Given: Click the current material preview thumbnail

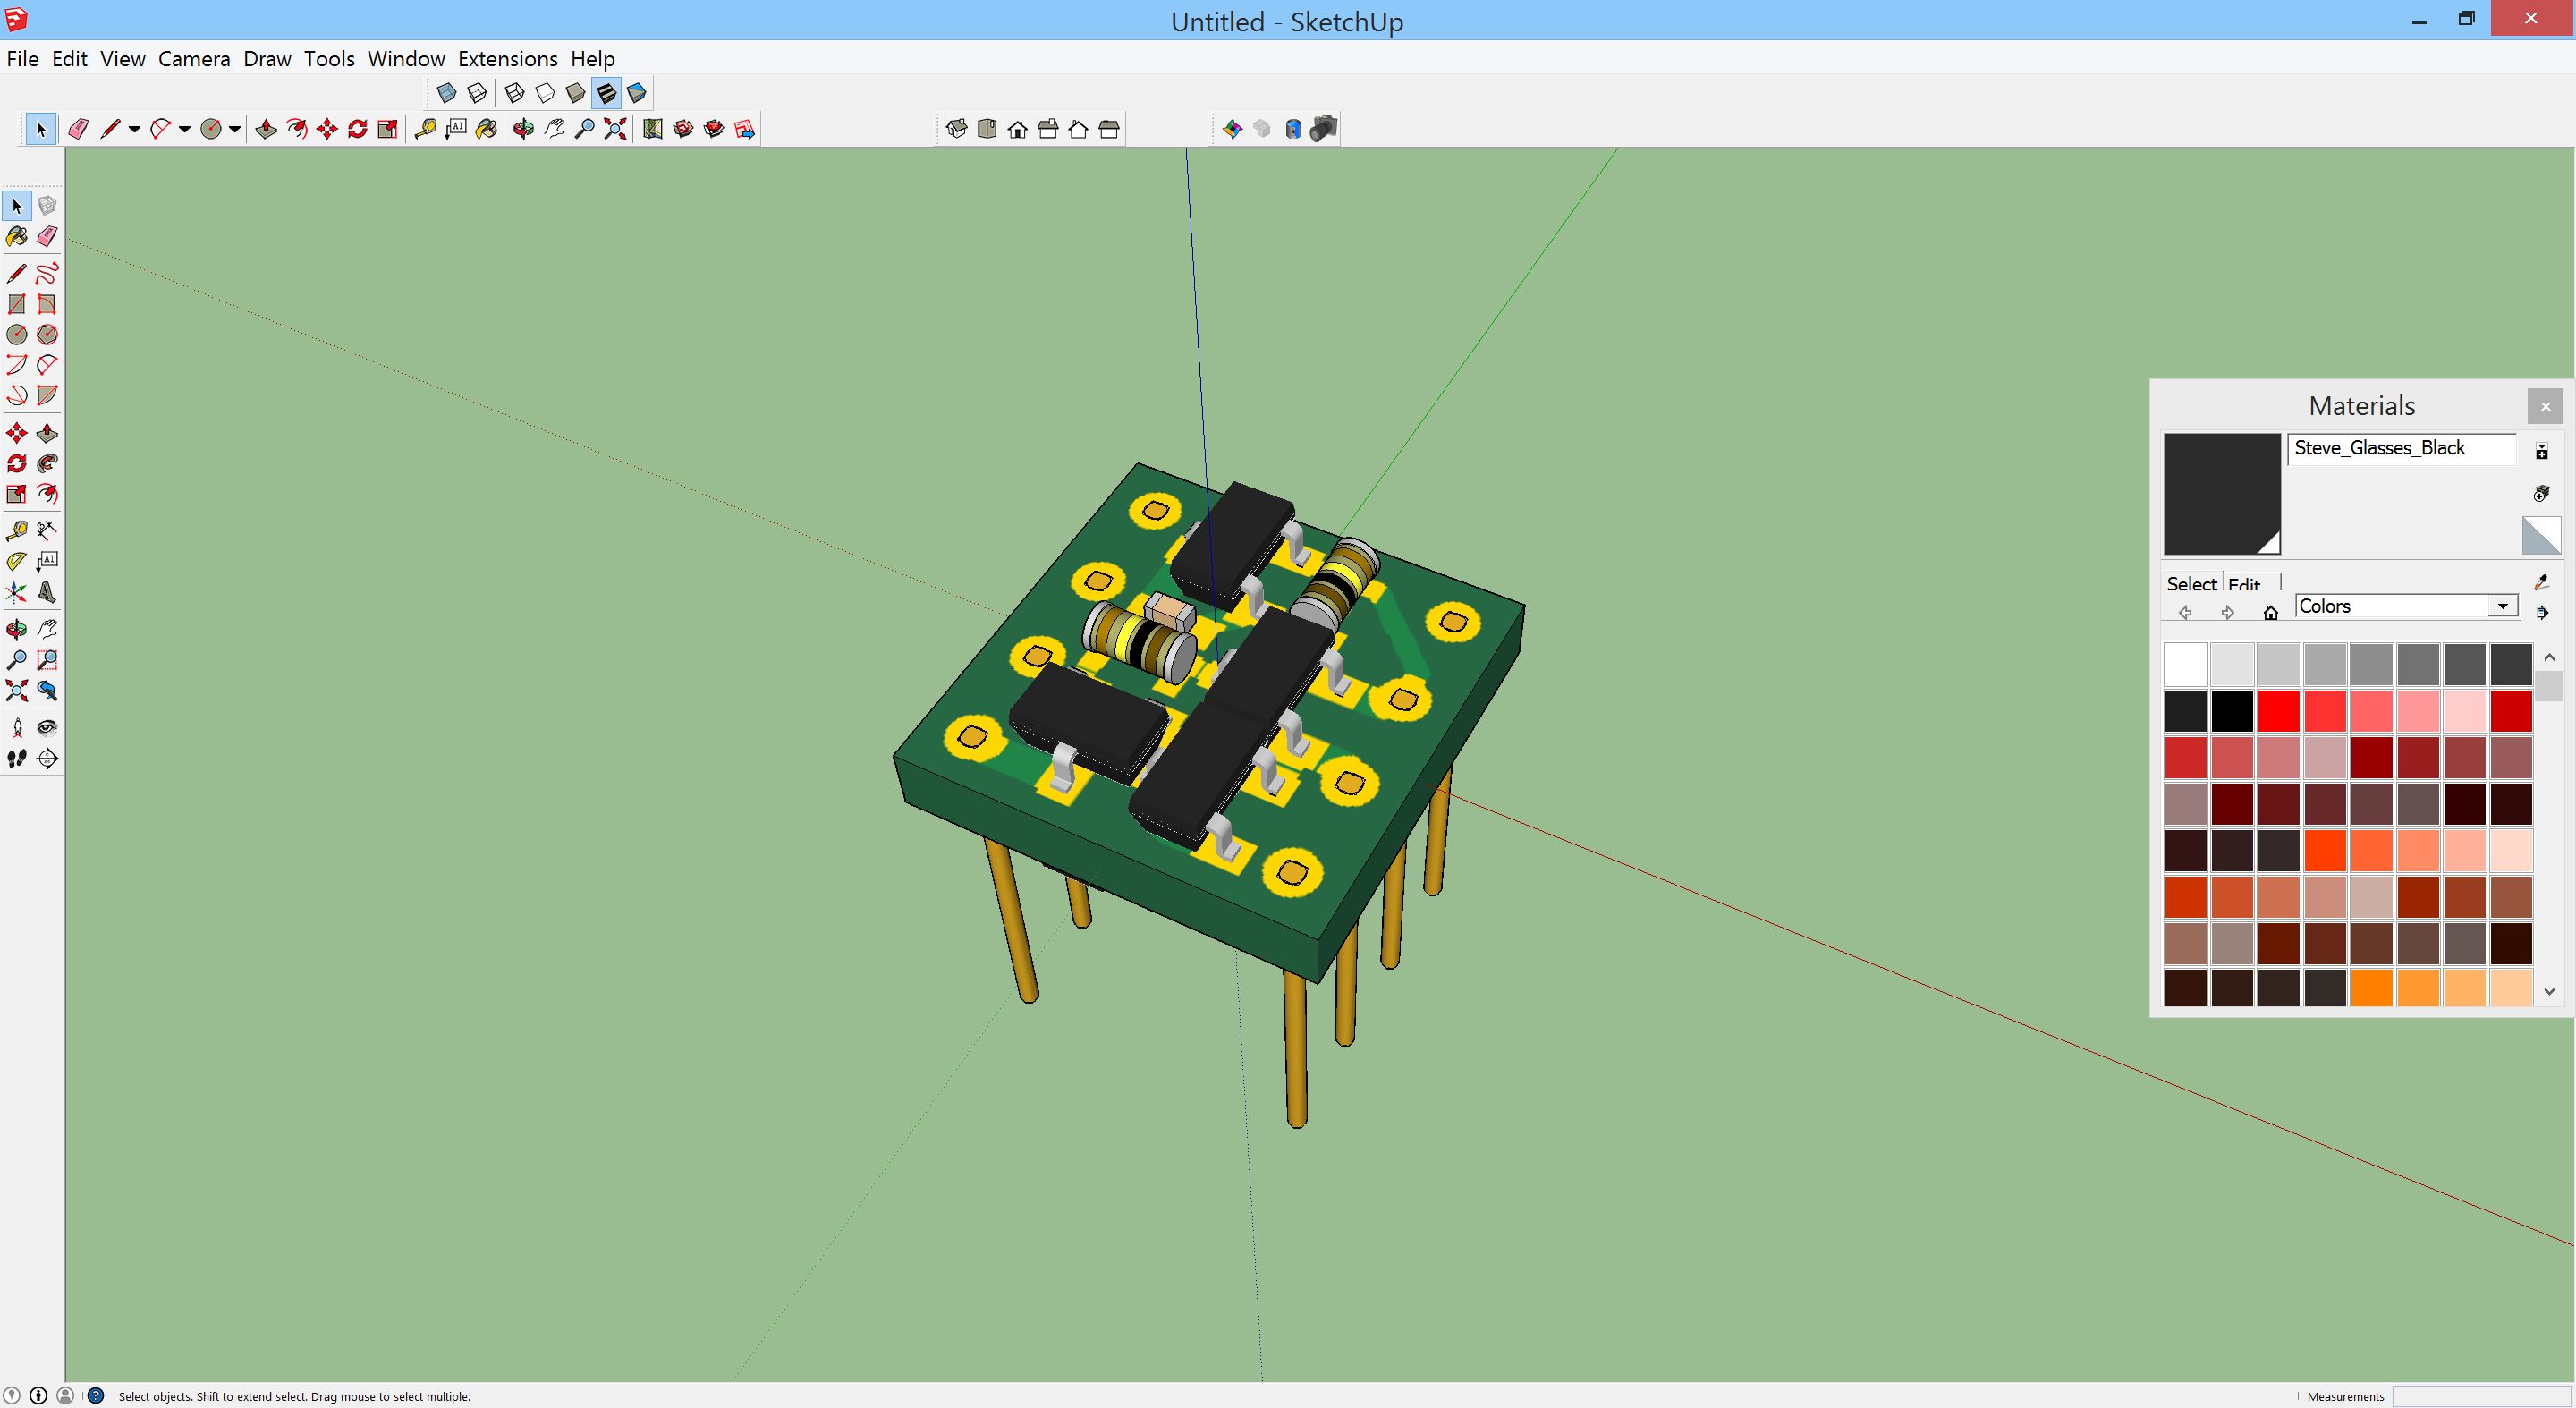Looking at the screenshot, I should click(2222, 494).
